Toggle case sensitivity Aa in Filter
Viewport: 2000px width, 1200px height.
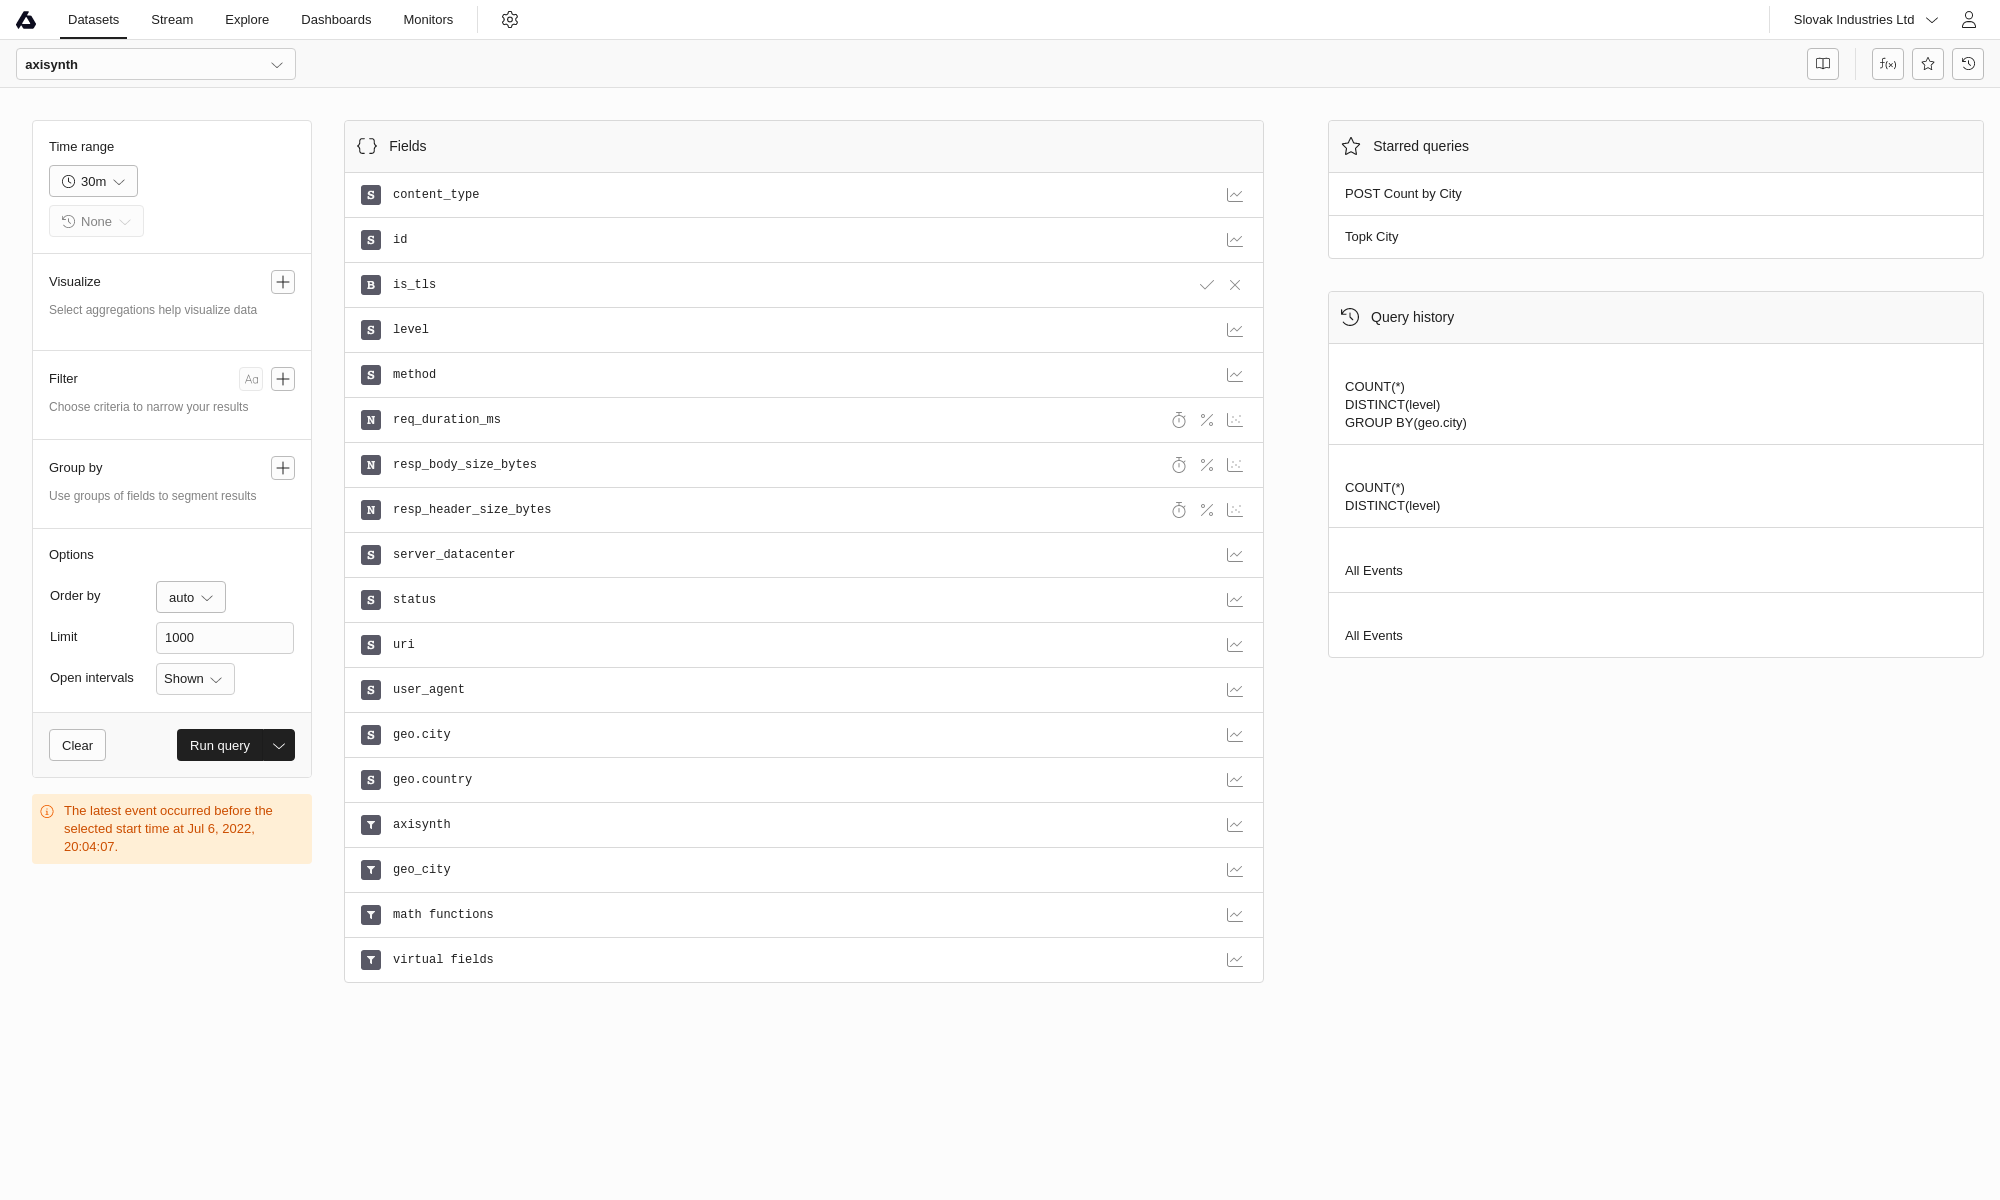pyautogui.click(x=251, y=379)
